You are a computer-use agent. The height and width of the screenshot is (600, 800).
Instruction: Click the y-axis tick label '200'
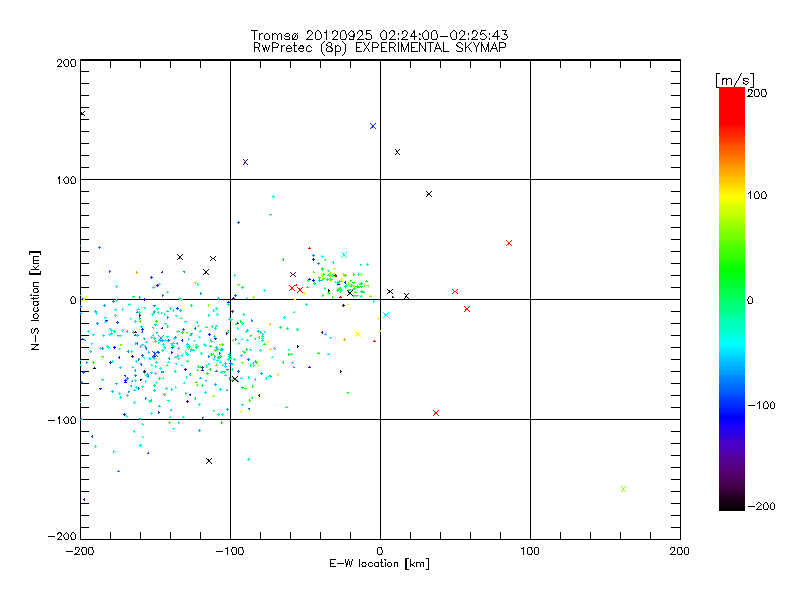click(66, 63)
